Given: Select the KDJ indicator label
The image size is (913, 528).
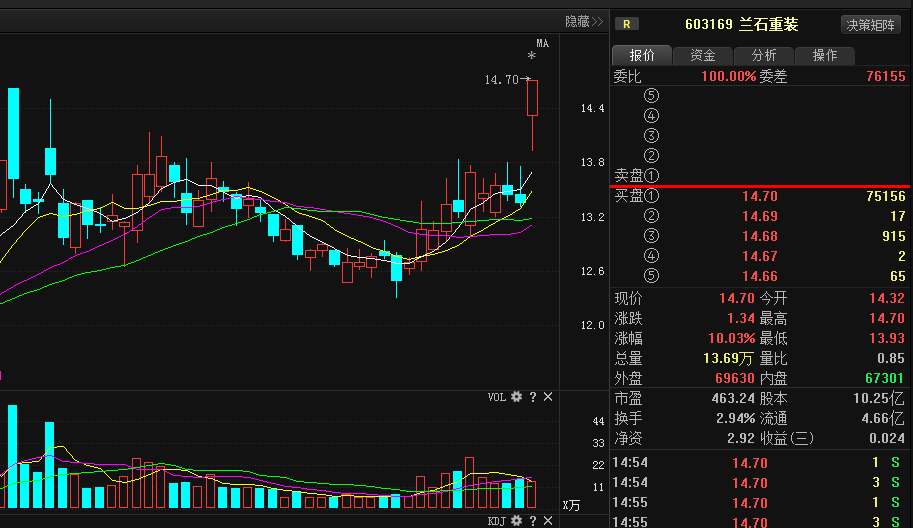Looking at the screenshot, I should click(x=497, y=521).
